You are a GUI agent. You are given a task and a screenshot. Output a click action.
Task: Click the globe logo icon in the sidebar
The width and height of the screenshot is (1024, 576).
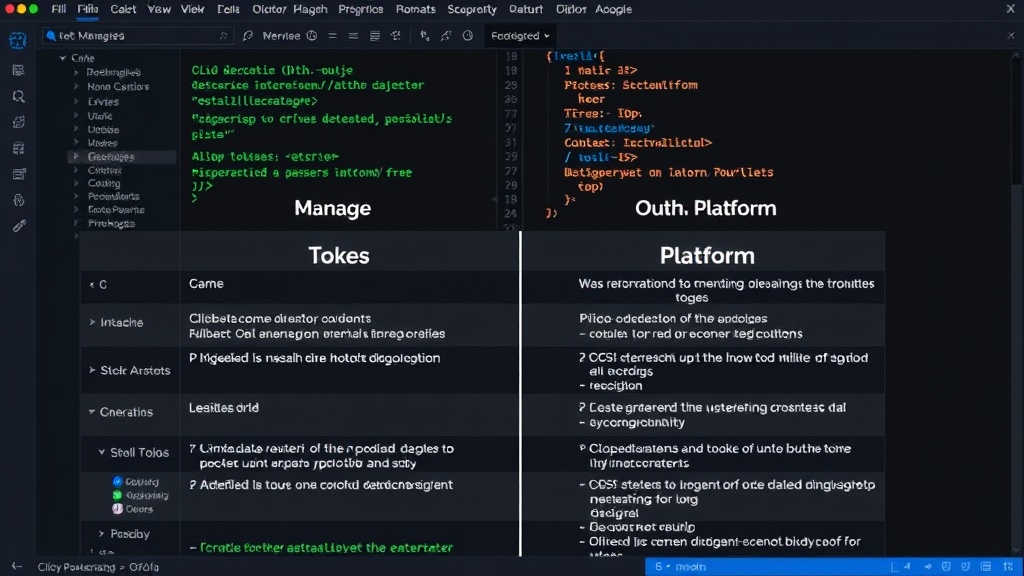point(18,40)
